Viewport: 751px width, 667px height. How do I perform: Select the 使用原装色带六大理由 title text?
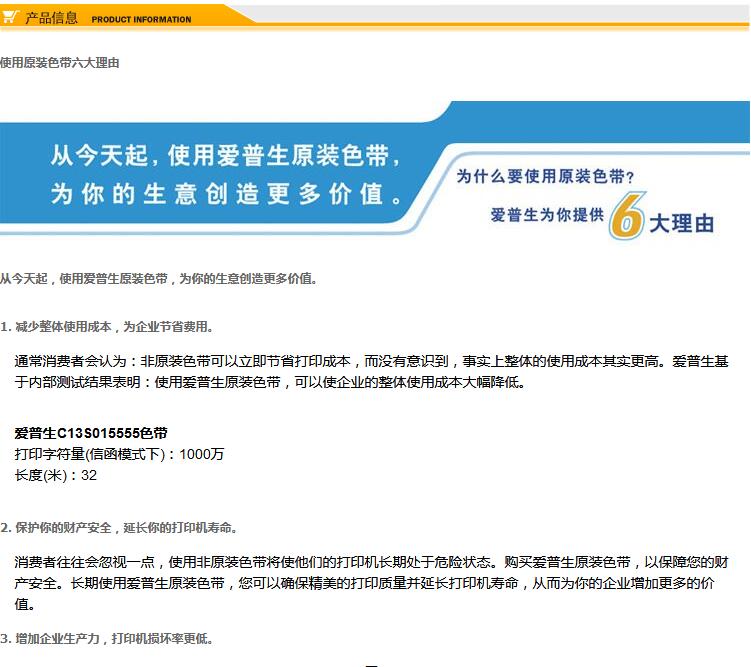(60, 63)
